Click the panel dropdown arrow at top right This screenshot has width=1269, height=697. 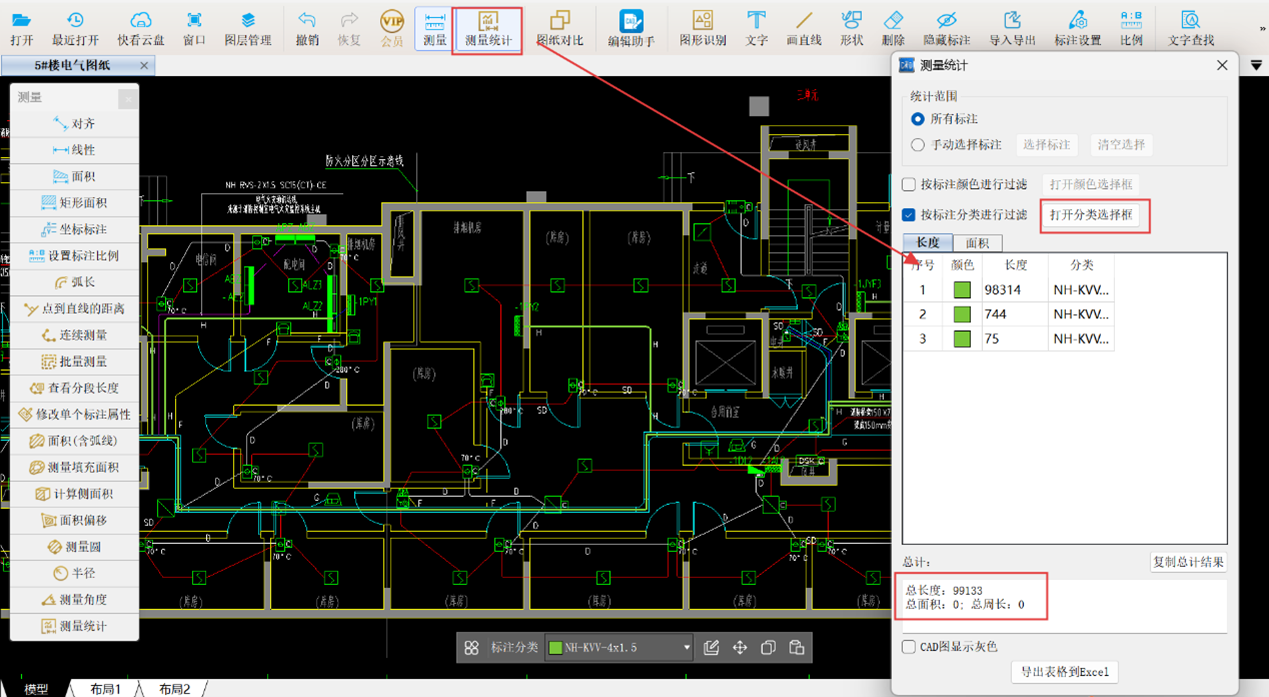1256,65
